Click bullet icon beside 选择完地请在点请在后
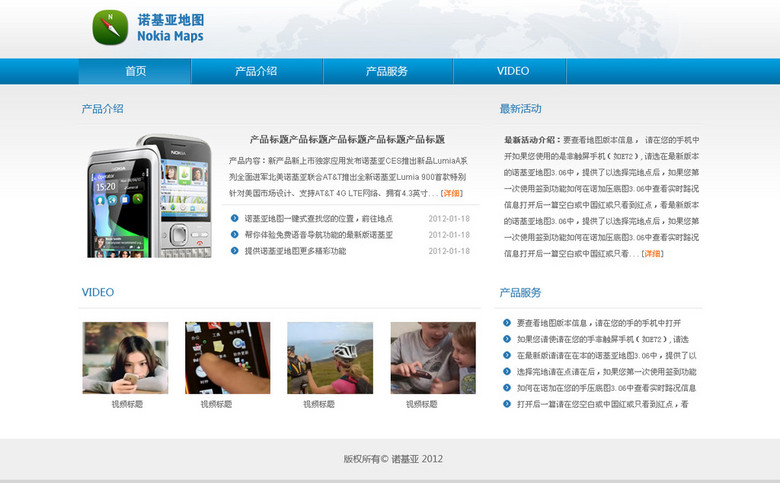The height and width of the screenshot is (483, 780). [x=506, y=371]
